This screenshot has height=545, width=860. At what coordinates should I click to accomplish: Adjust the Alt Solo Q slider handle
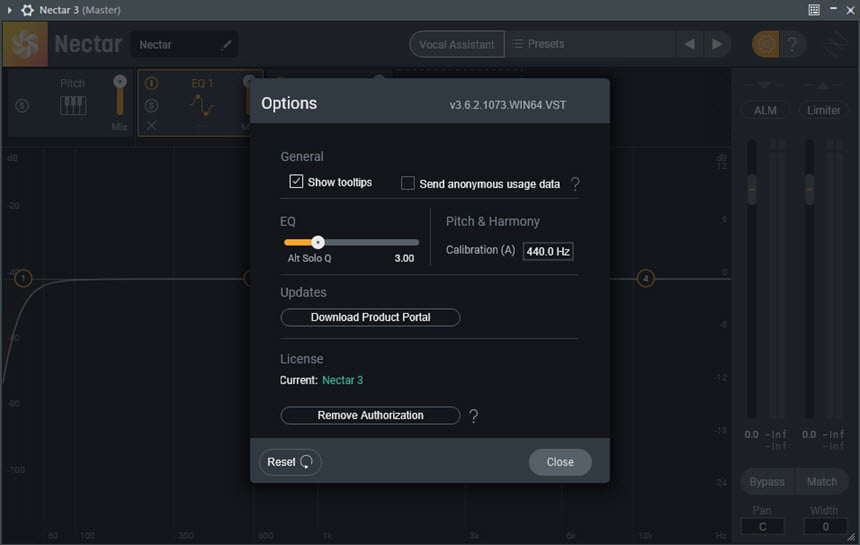point(318,242)
